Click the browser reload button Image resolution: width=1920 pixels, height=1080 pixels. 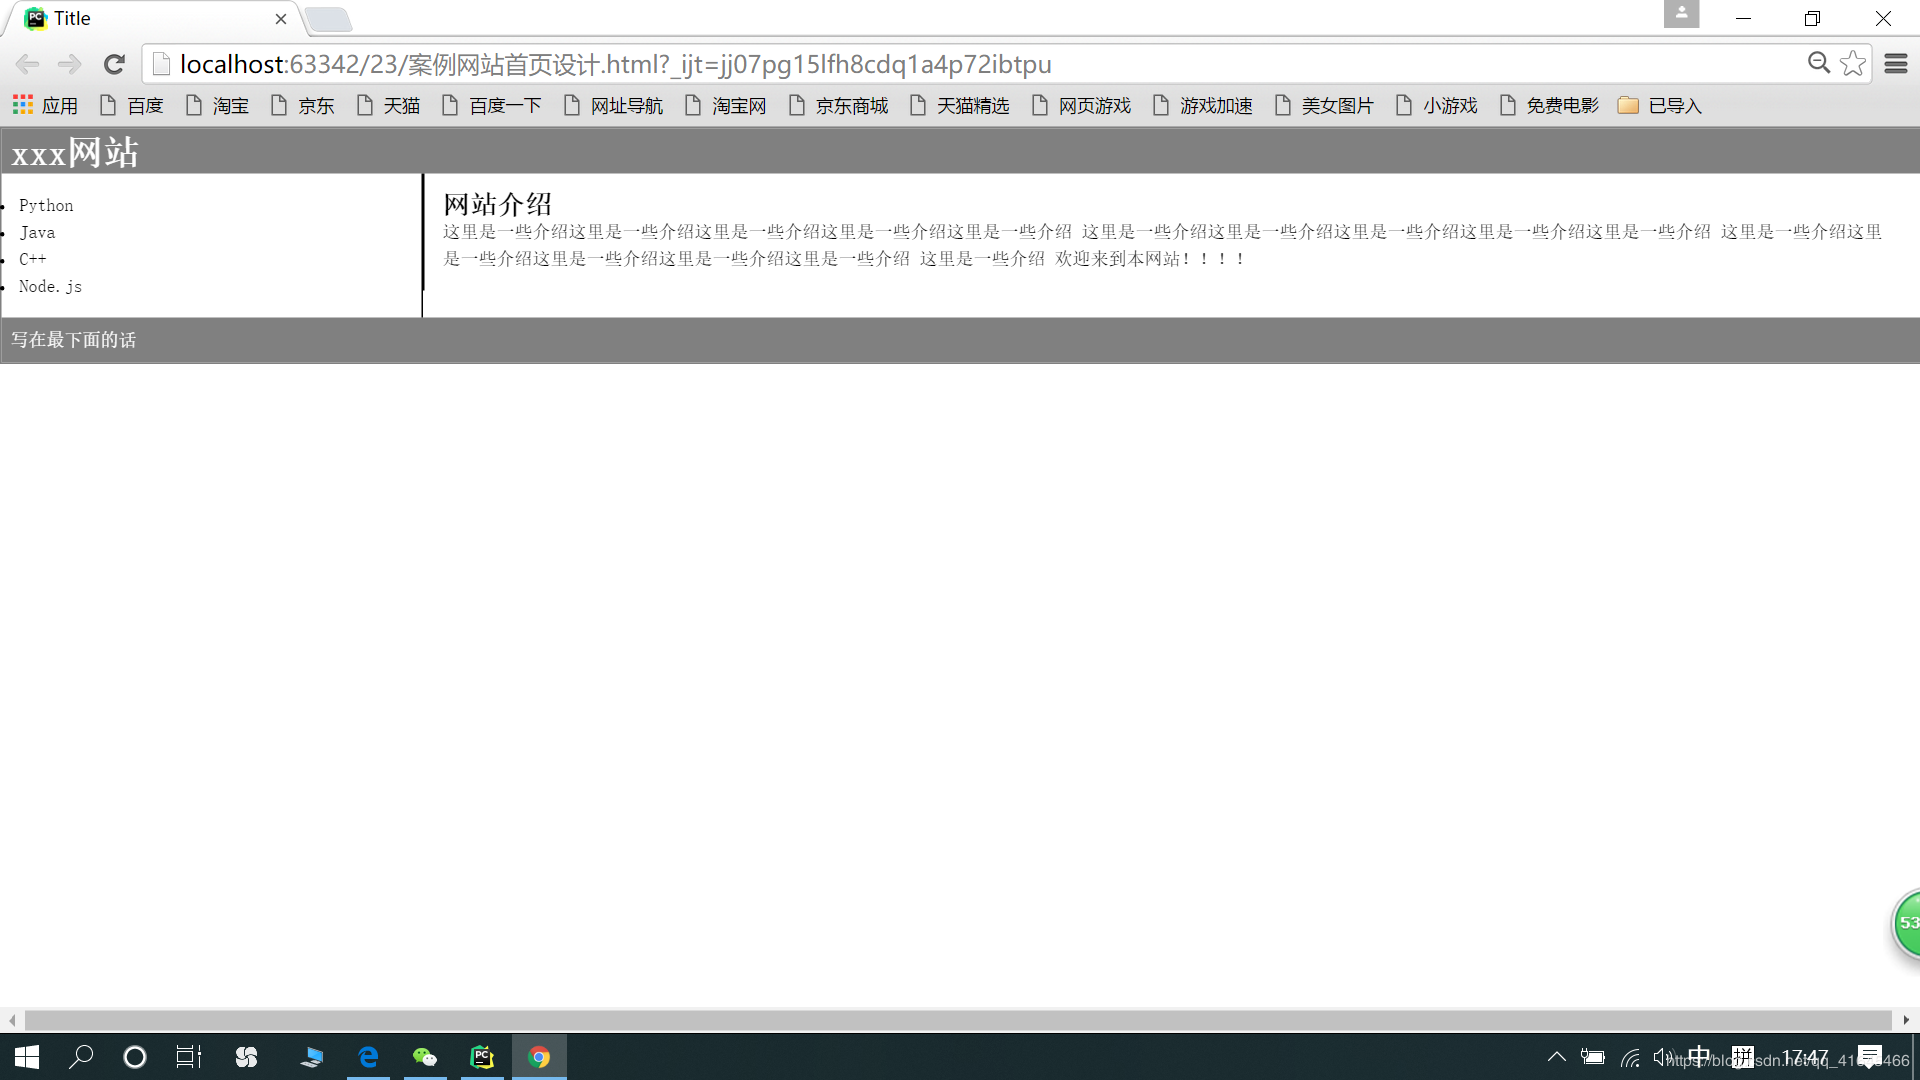pos(114,64)
